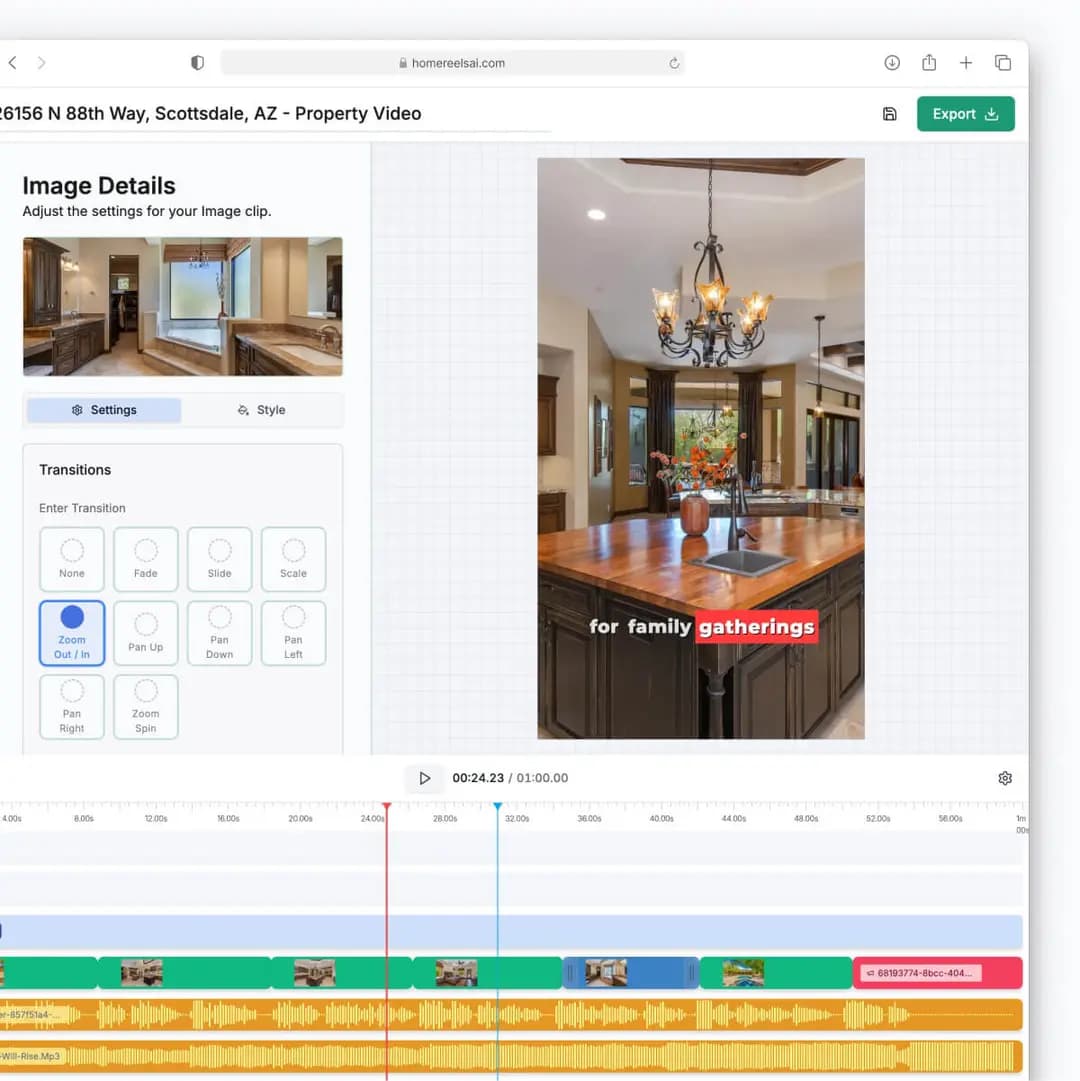Select the blue clip in the timeline

[630, 972]
